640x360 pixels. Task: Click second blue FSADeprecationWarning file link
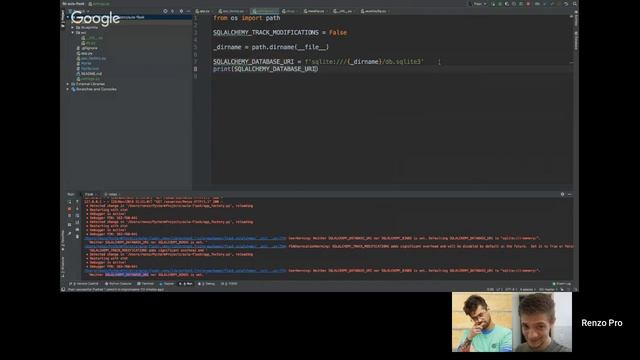point(185,246)
